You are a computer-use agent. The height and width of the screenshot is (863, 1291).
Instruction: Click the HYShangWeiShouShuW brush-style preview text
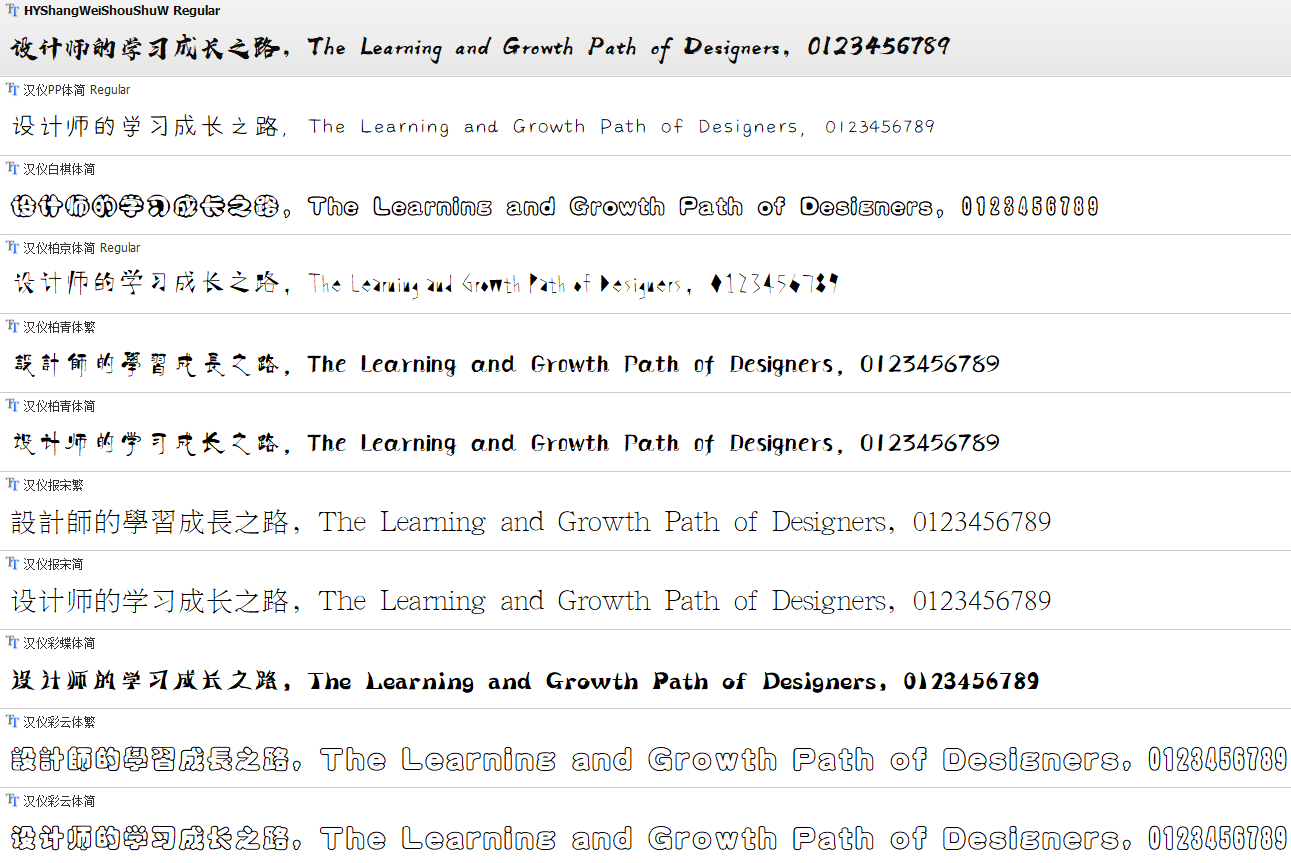coord(480,47)
